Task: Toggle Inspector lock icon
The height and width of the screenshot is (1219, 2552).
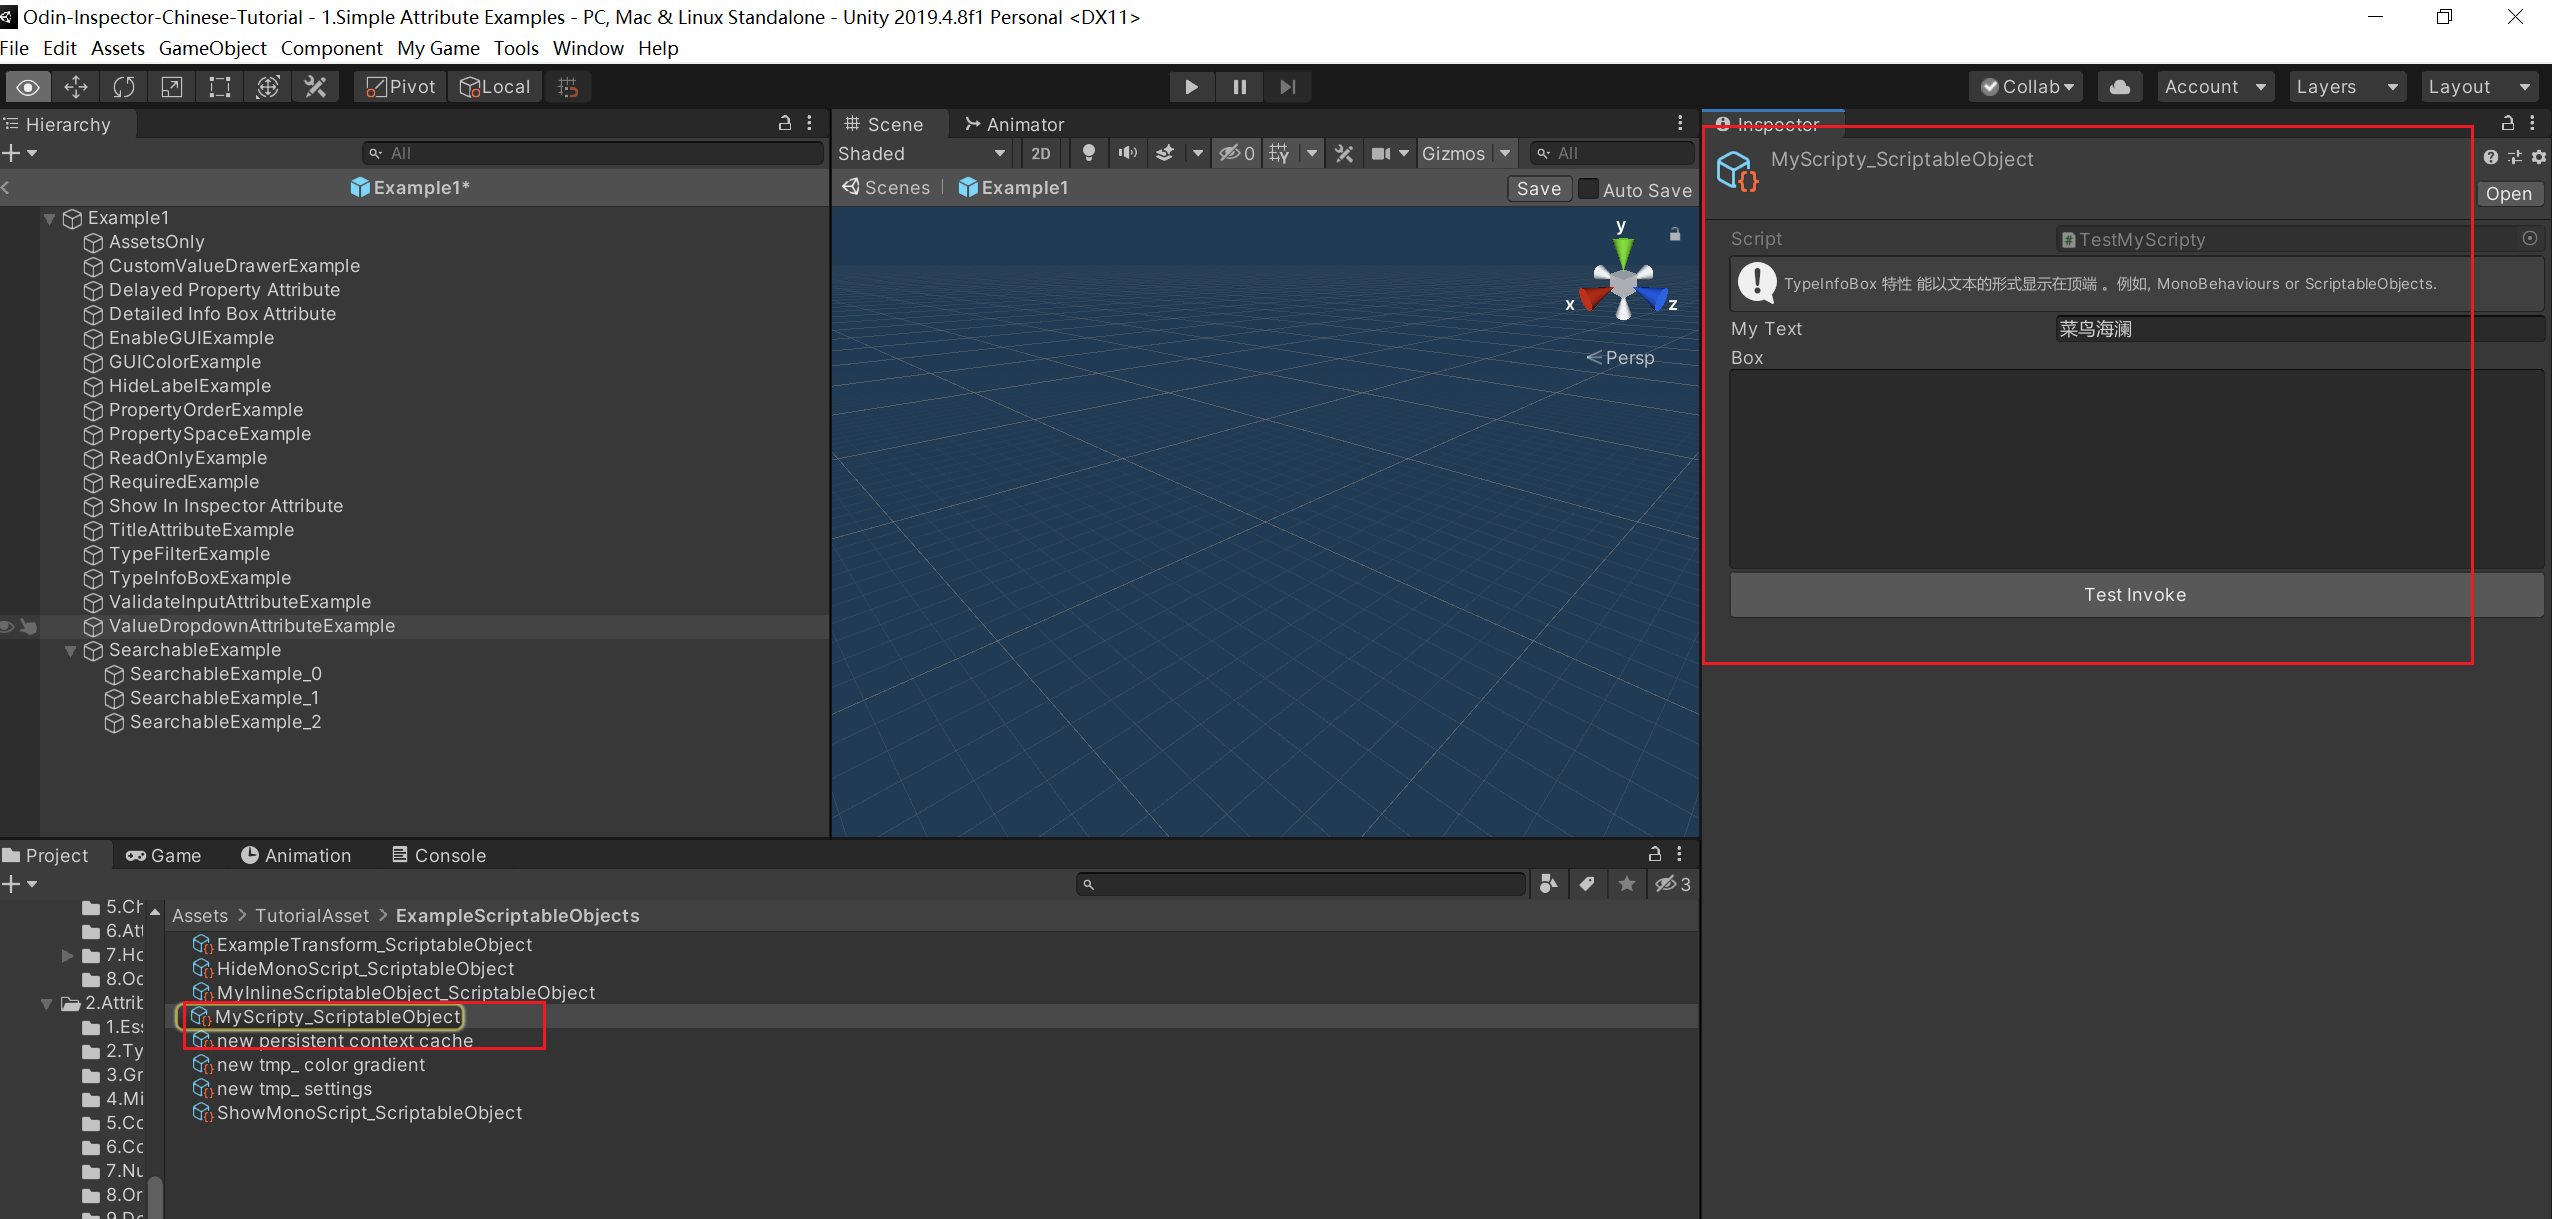Action: (x=2508, y=123)
